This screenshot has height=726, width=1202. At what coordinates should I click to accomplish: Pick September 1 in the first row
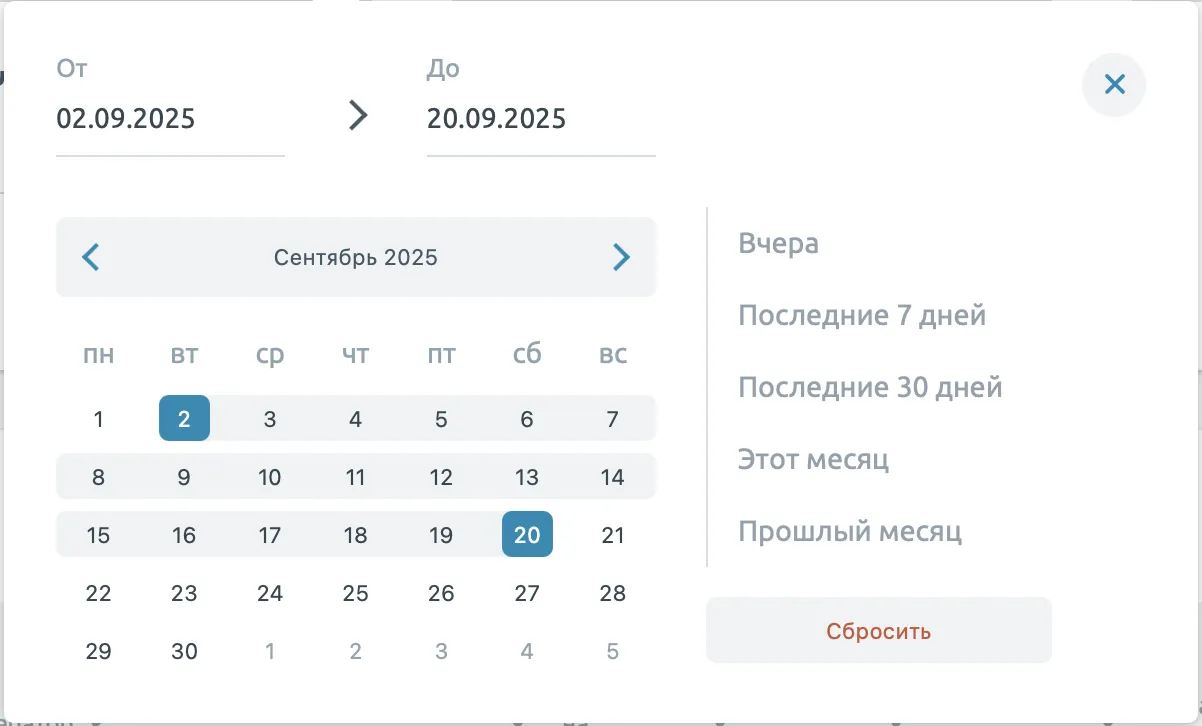(98, 419)
